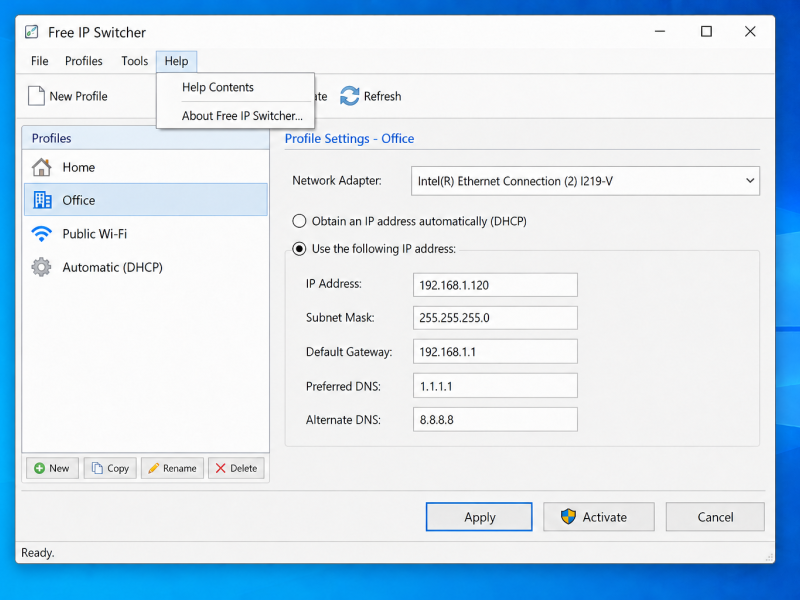This screenshot has height=600, width=800.
Task: Click the 'IP Address:' label
Action: (x=334, y=284)
